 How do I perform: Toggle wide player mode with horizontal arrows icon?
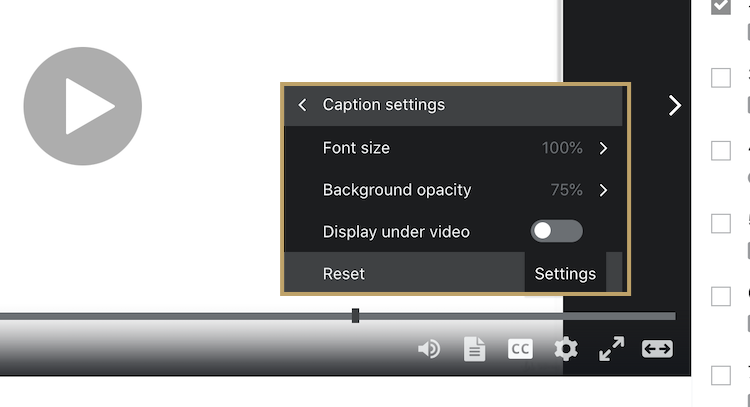pyautogui.click(x=657, y=349)
